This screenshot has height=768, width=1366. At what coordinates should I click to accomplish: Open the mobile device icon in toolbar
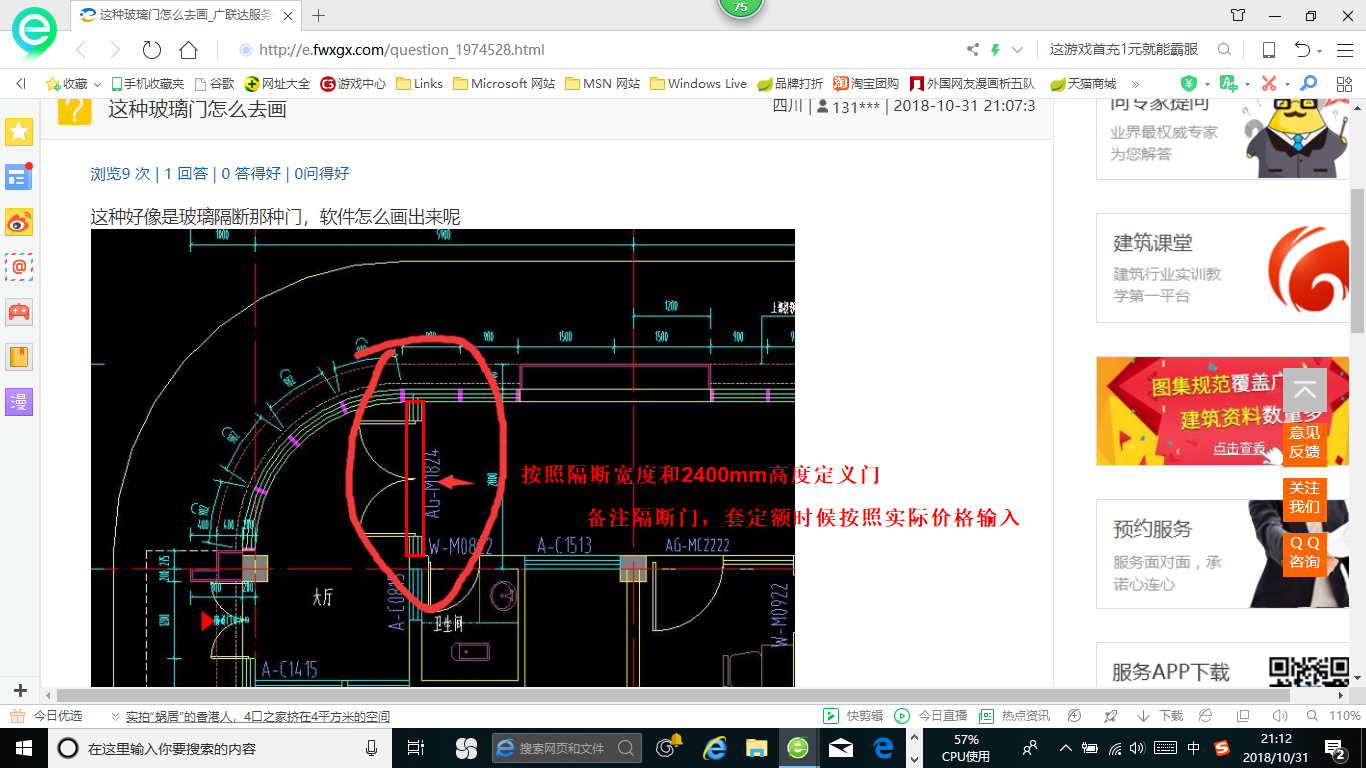point(1268,50)
